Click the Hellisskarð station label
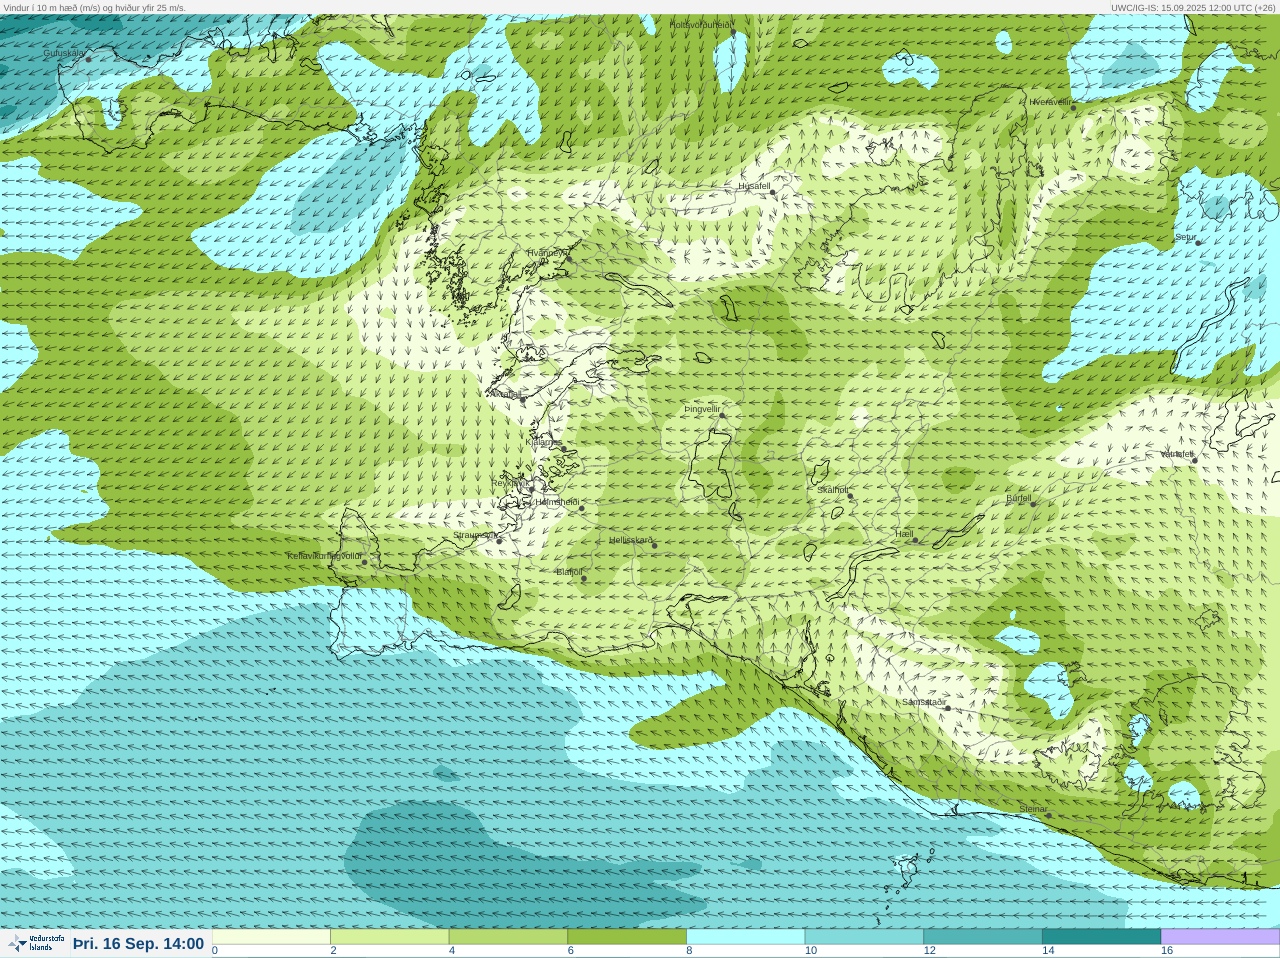This screenshot has width=1280, height=958. point(631,540)
